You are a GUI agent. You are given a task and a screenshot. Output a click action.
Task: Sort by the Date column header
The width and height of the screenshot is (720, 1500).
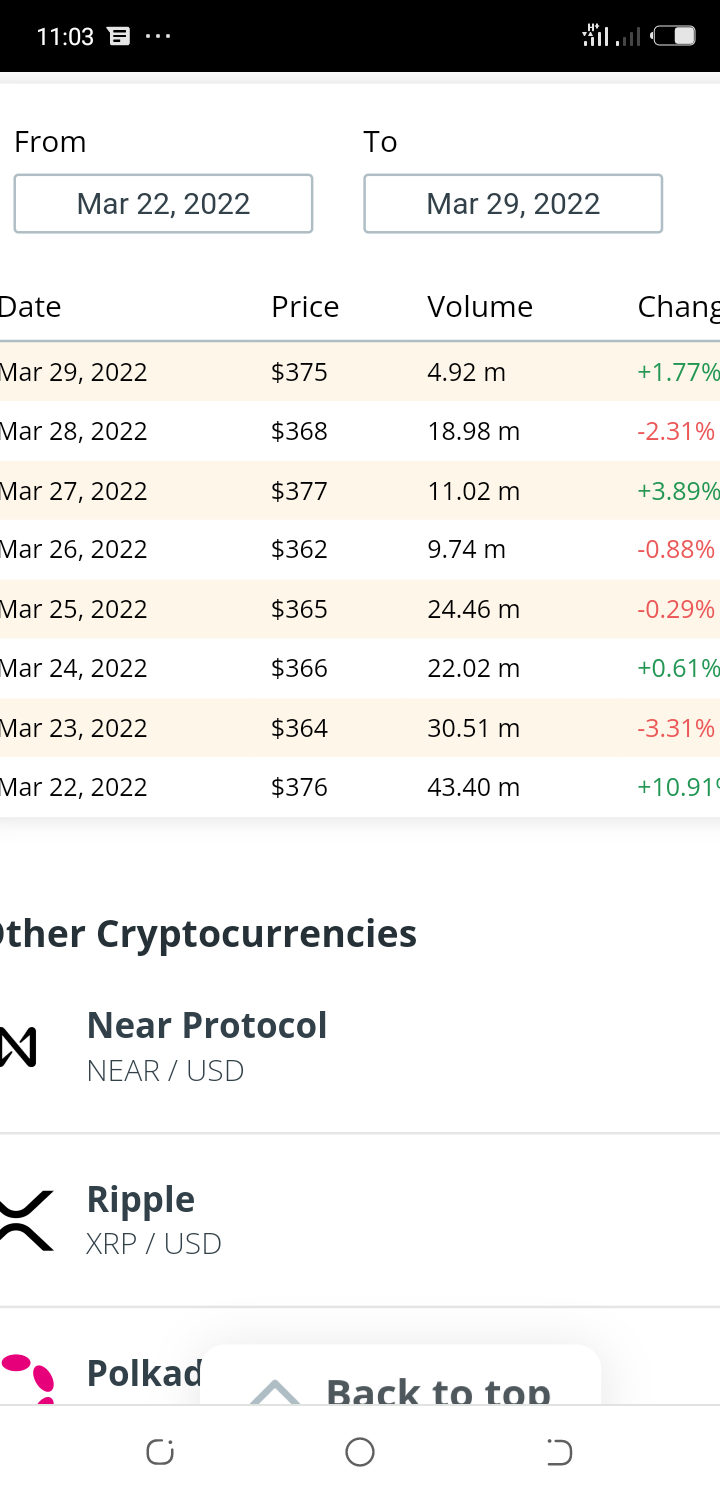tap(30, 307)
